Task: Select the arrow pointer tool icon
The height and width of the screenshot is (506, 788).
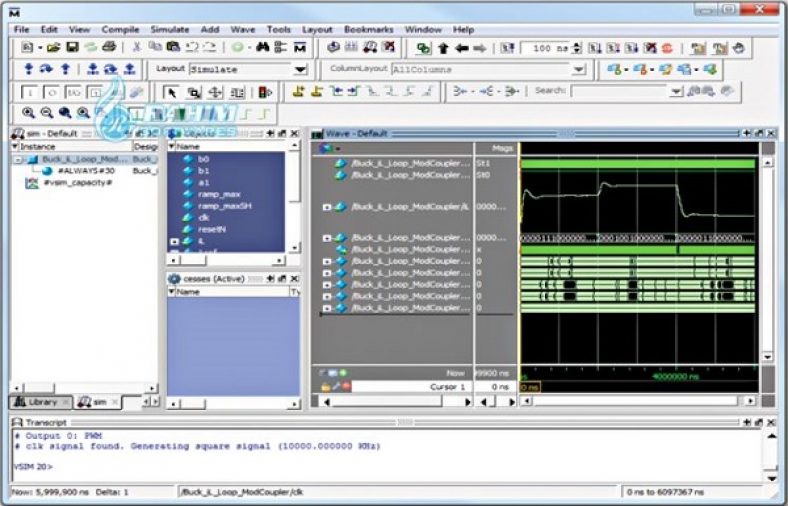Action: [170, 92]
